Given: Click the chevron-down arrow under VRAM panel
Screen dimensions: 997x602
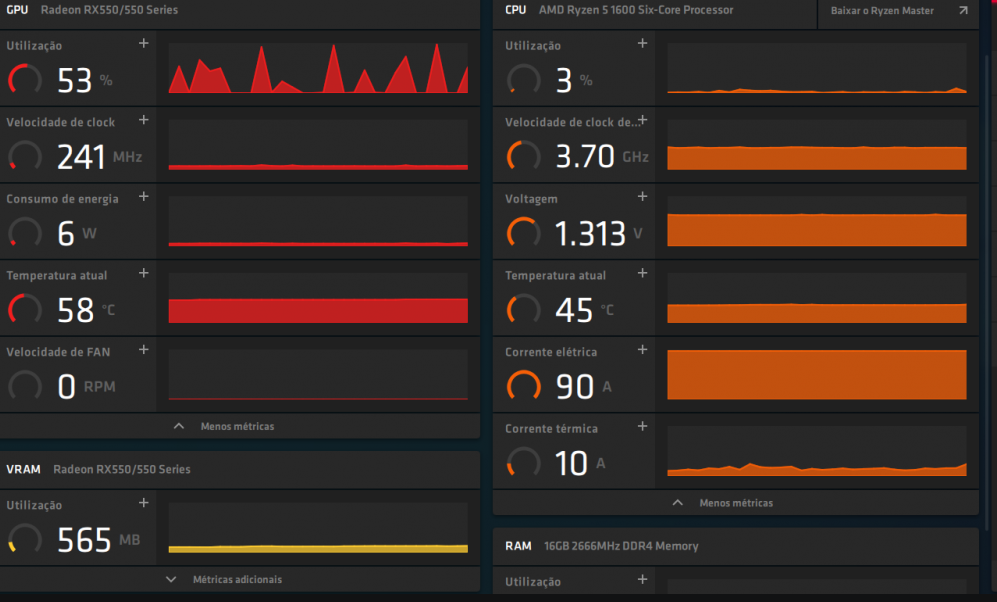Looking at the screenshot, I should click(171, 580).
